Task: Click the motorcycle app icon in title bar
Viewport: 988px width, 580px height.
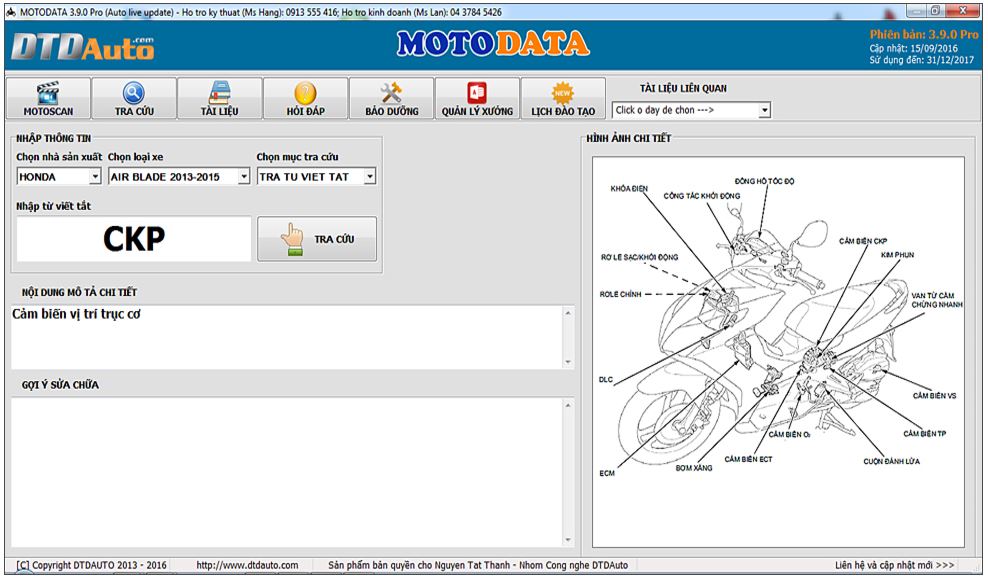Action: [11, 12]
